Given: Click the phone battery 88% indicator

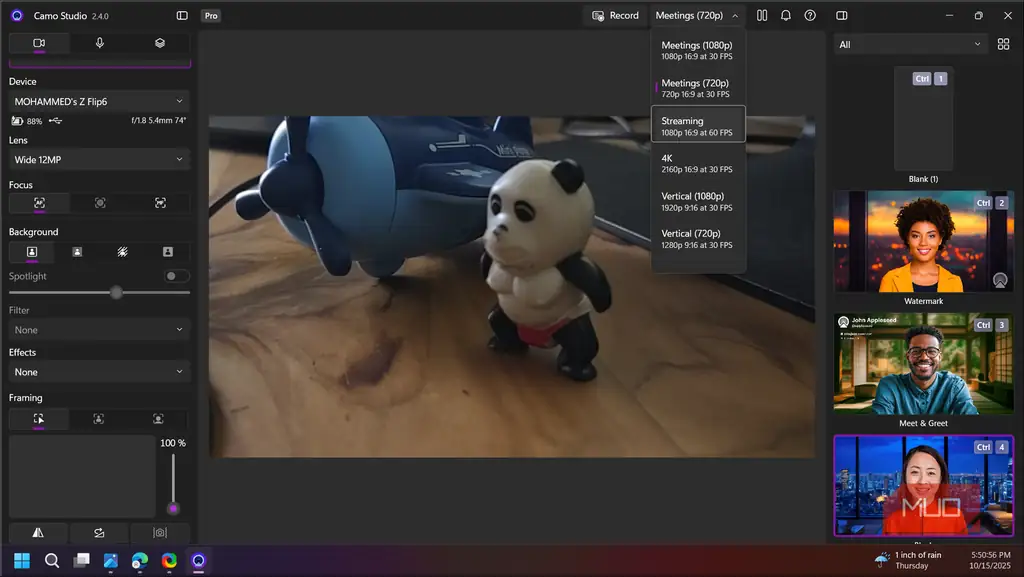Looking at the screenshot, I should (27, 121).
